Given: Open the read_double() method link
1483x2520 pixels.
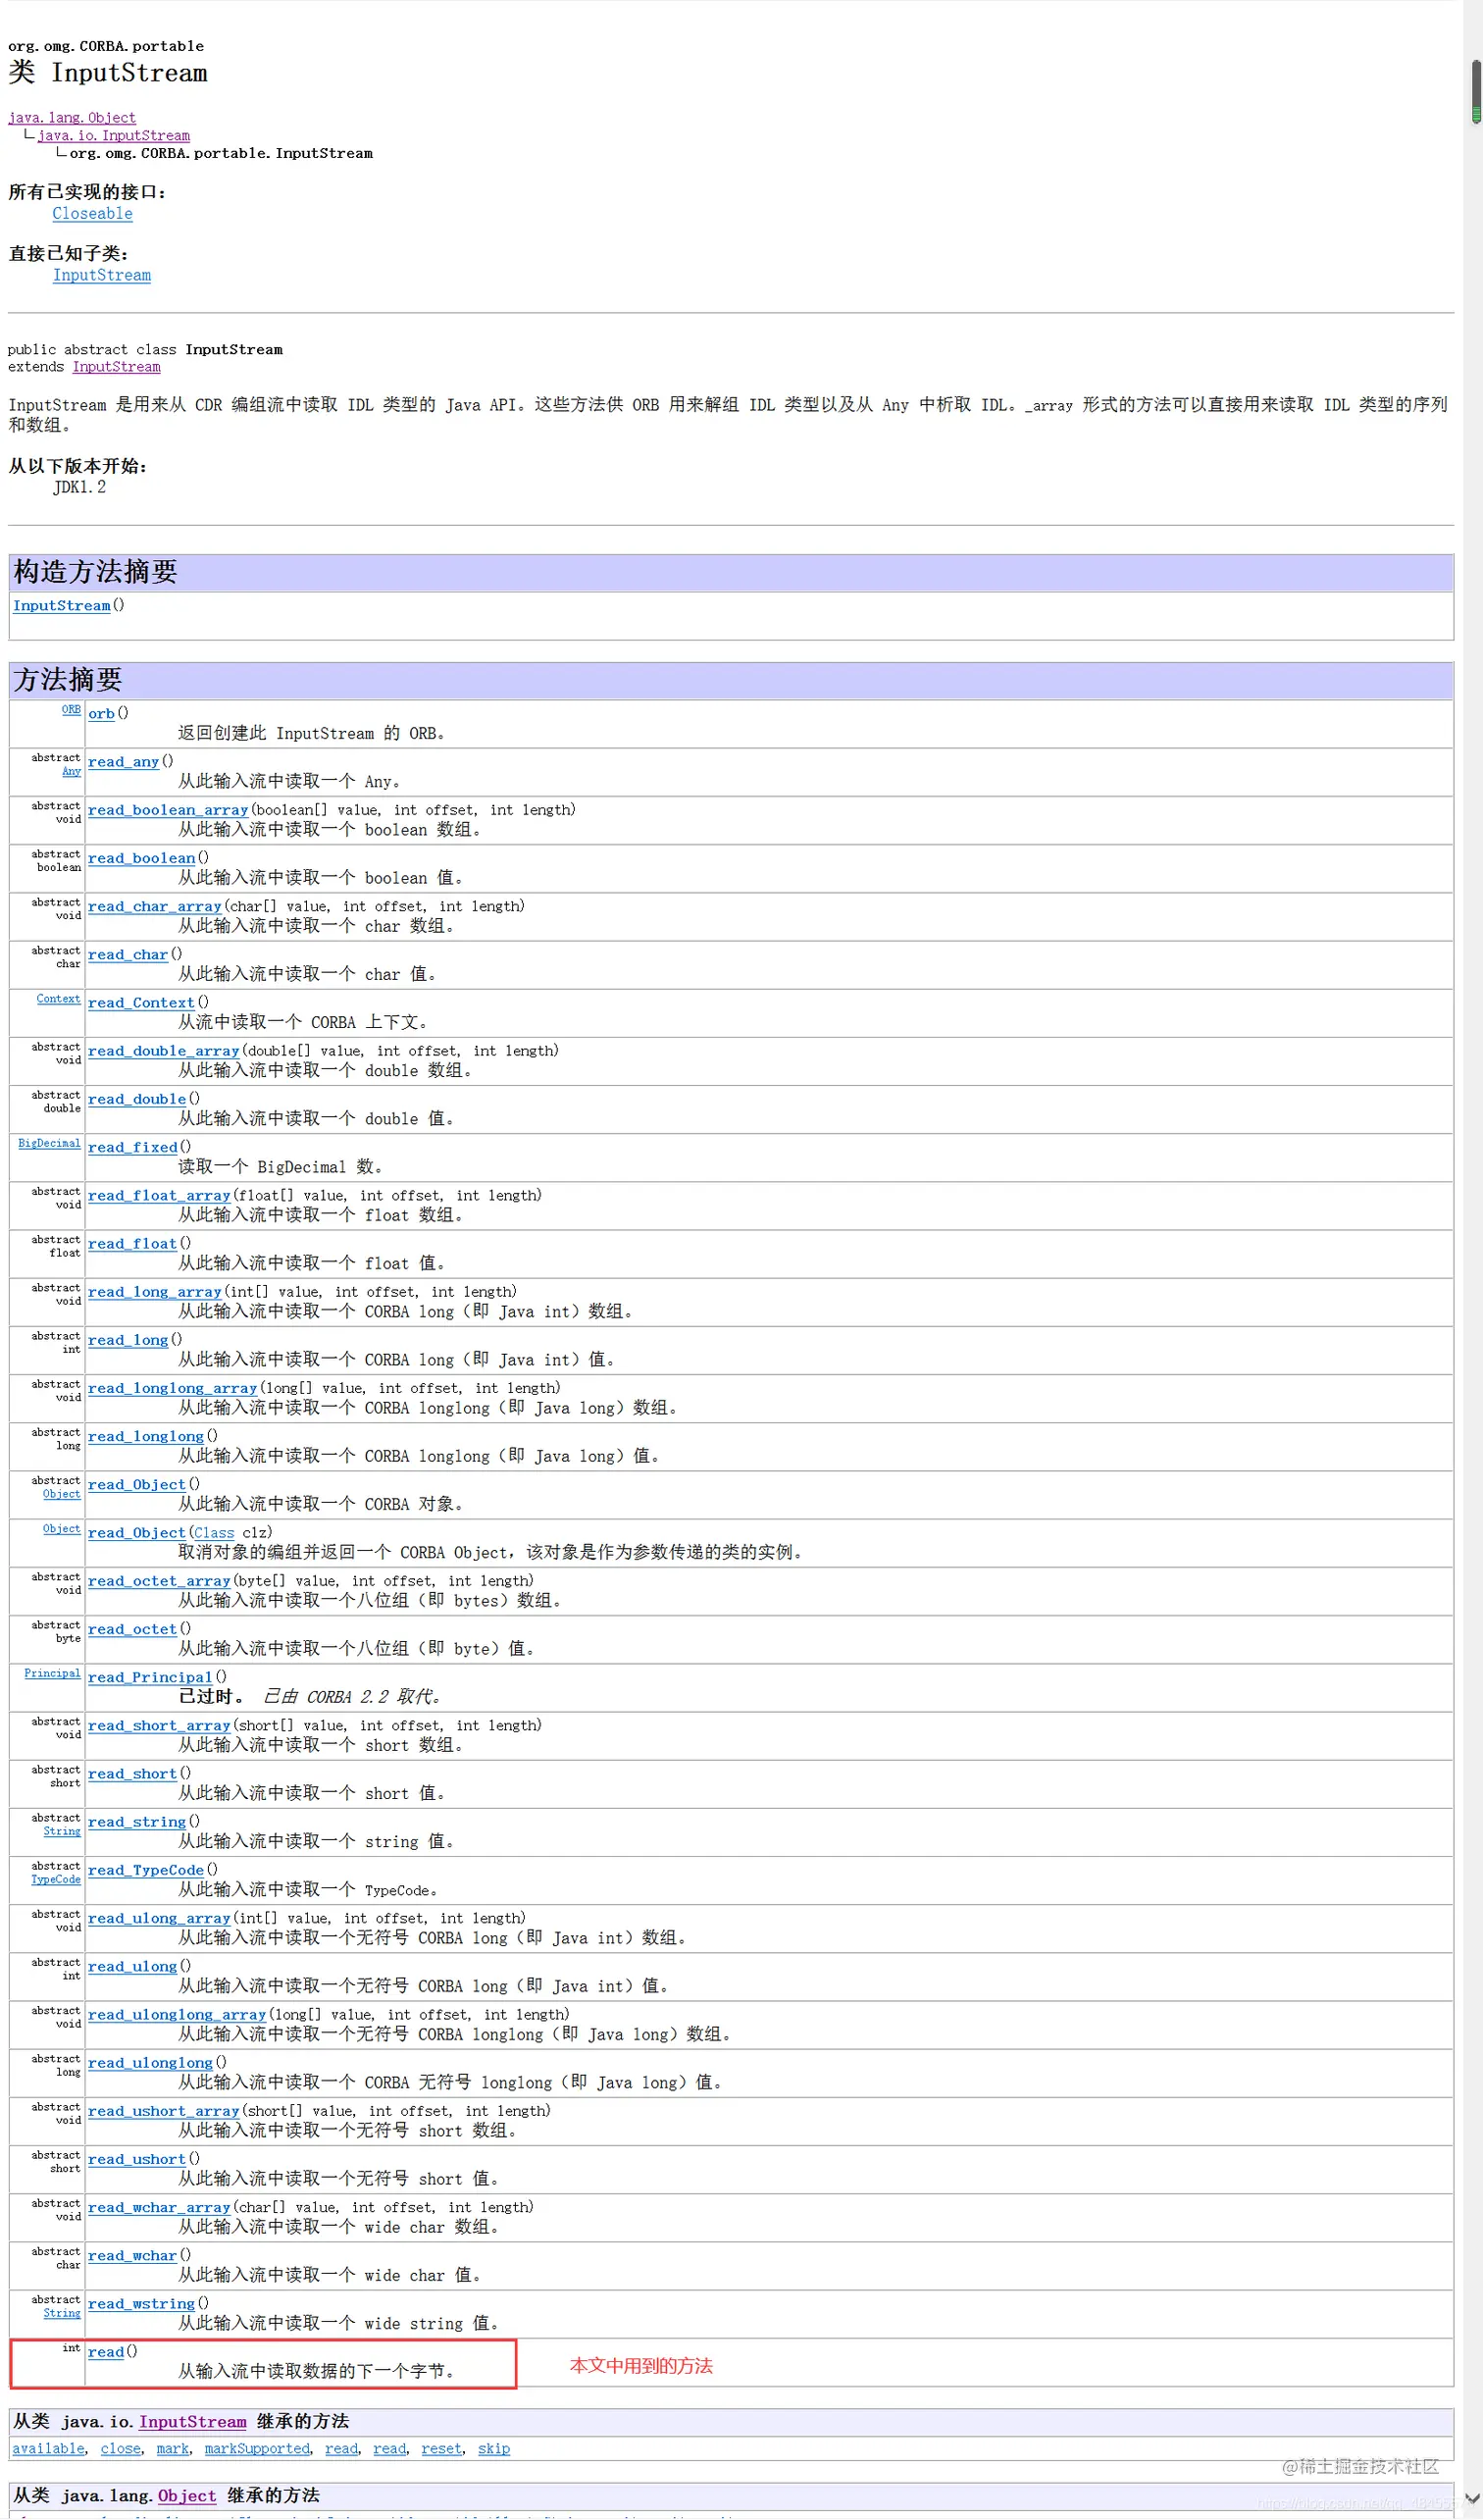Looking at the screenshot, I should point(137,1099).
